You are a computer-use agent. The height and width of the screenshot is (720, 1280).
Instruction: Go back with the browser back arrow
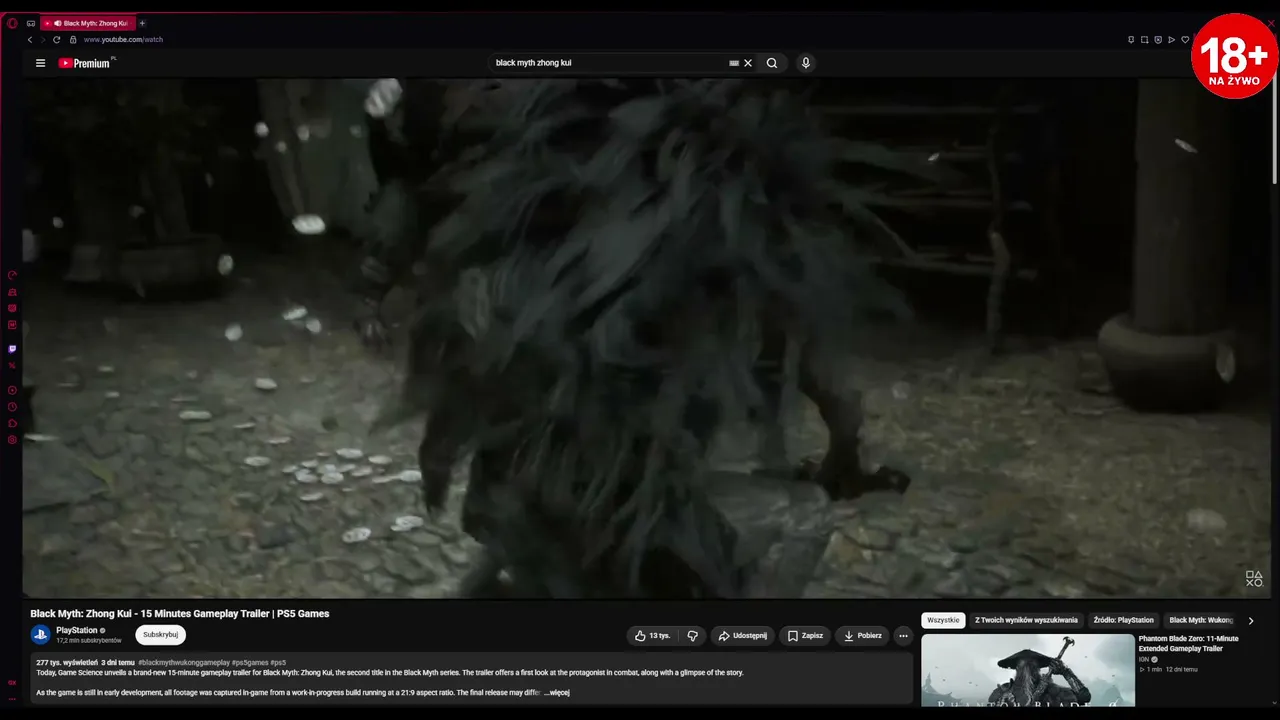click(30, 40)
